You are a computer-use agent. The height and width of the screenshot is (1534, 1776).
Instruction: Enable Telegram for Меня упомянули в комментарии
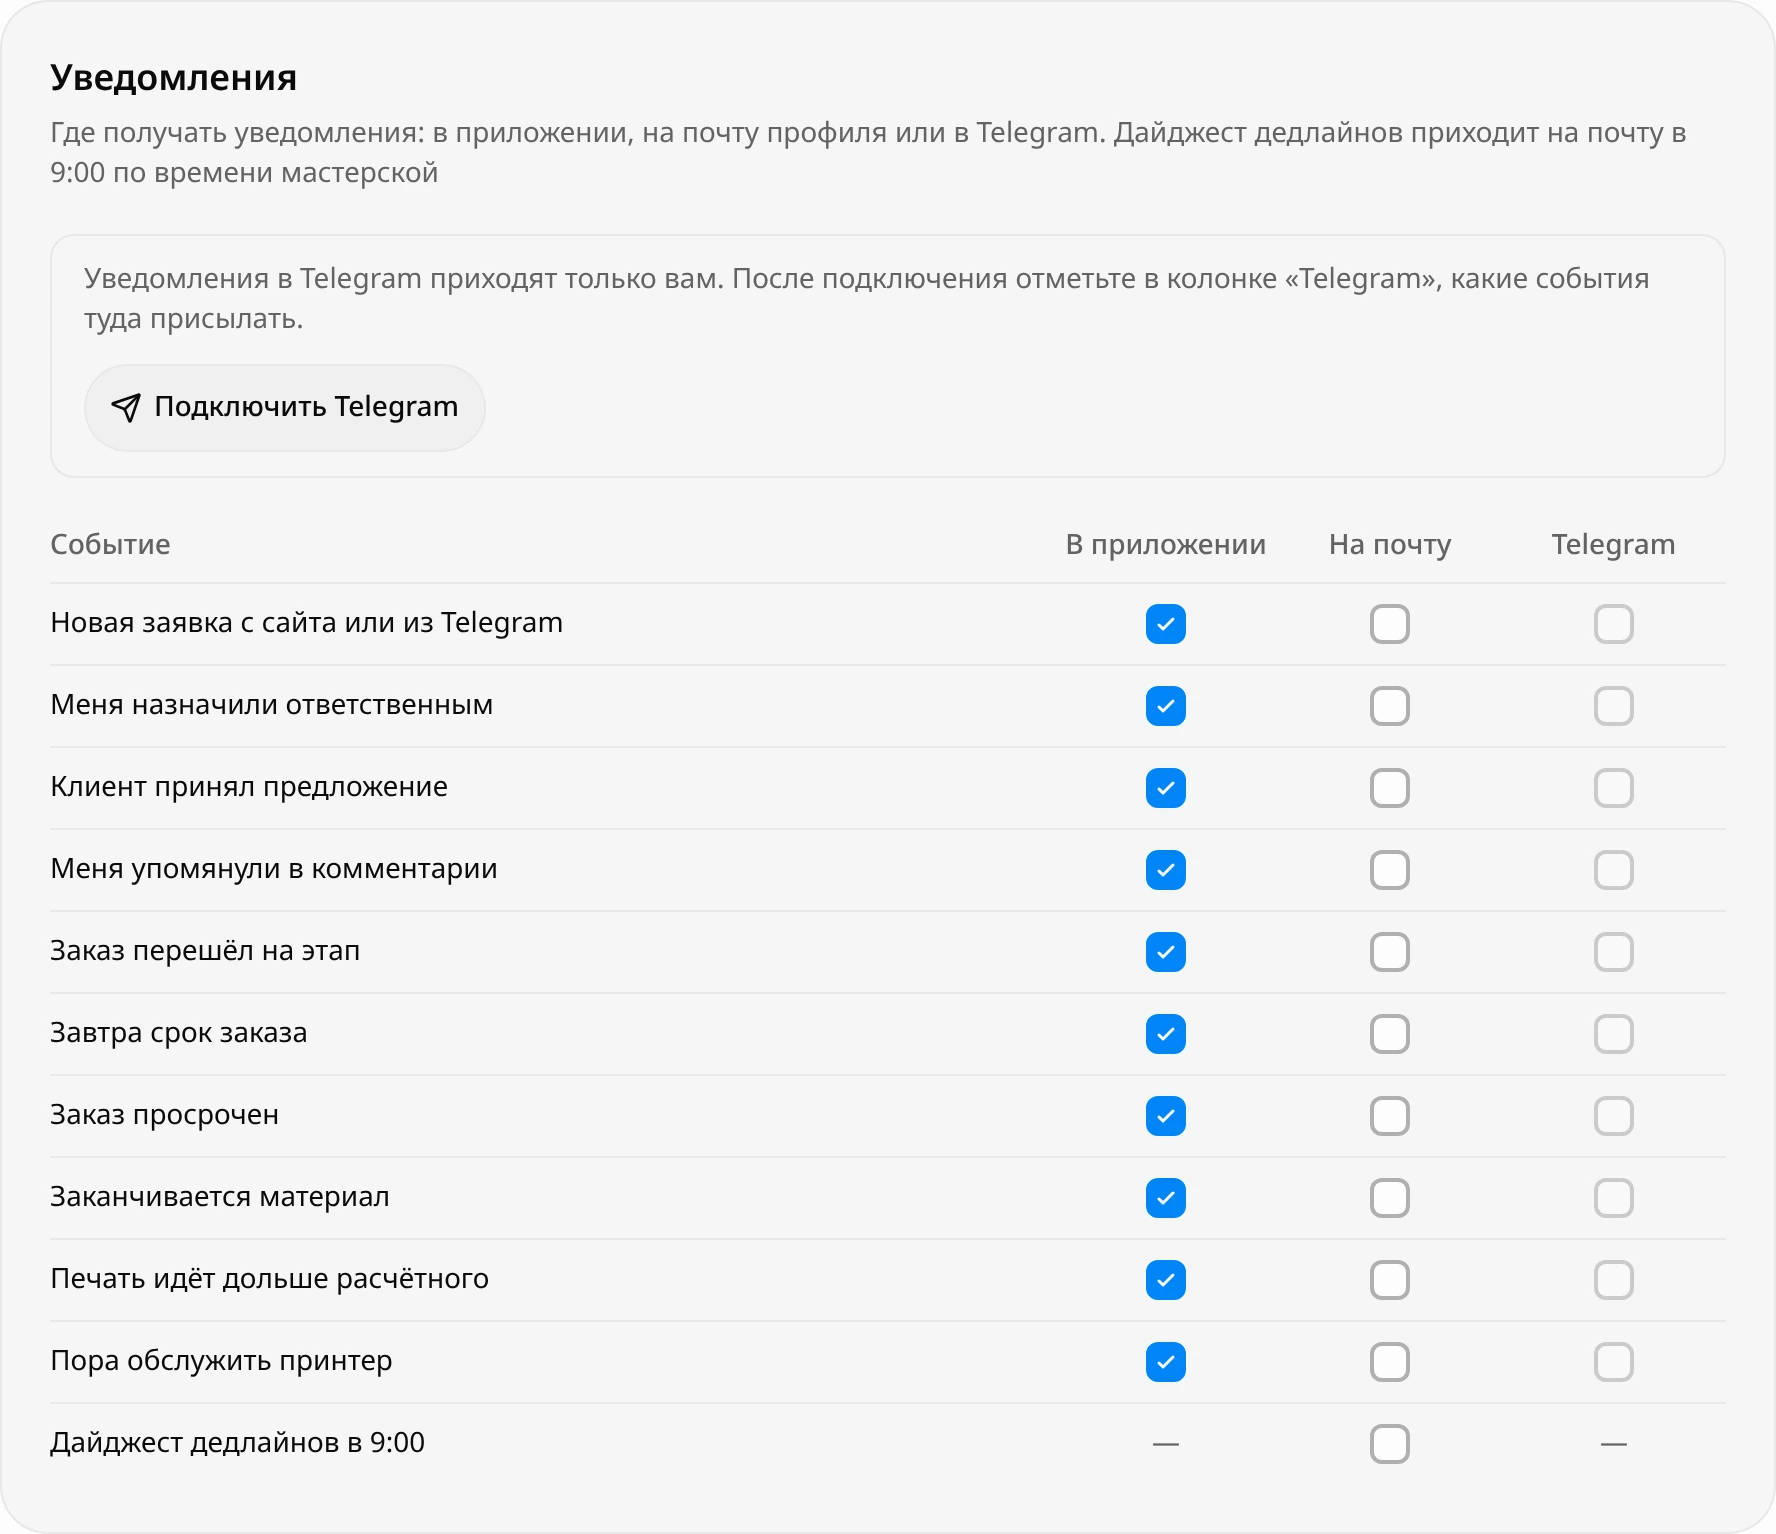click(1614, 870)
